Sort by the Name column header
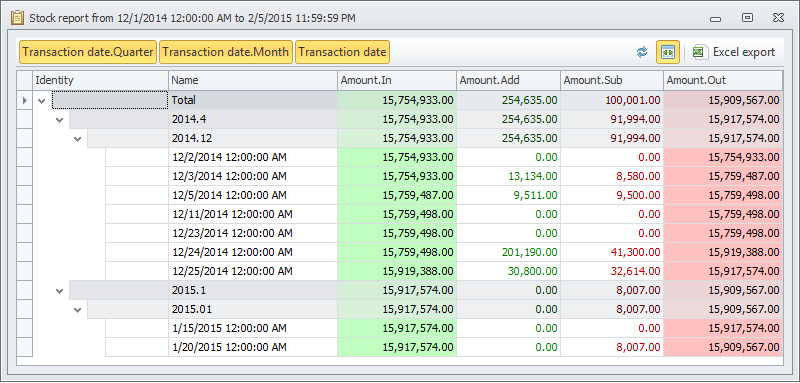Viewport: 800px width, 383px height. [253, 81]
